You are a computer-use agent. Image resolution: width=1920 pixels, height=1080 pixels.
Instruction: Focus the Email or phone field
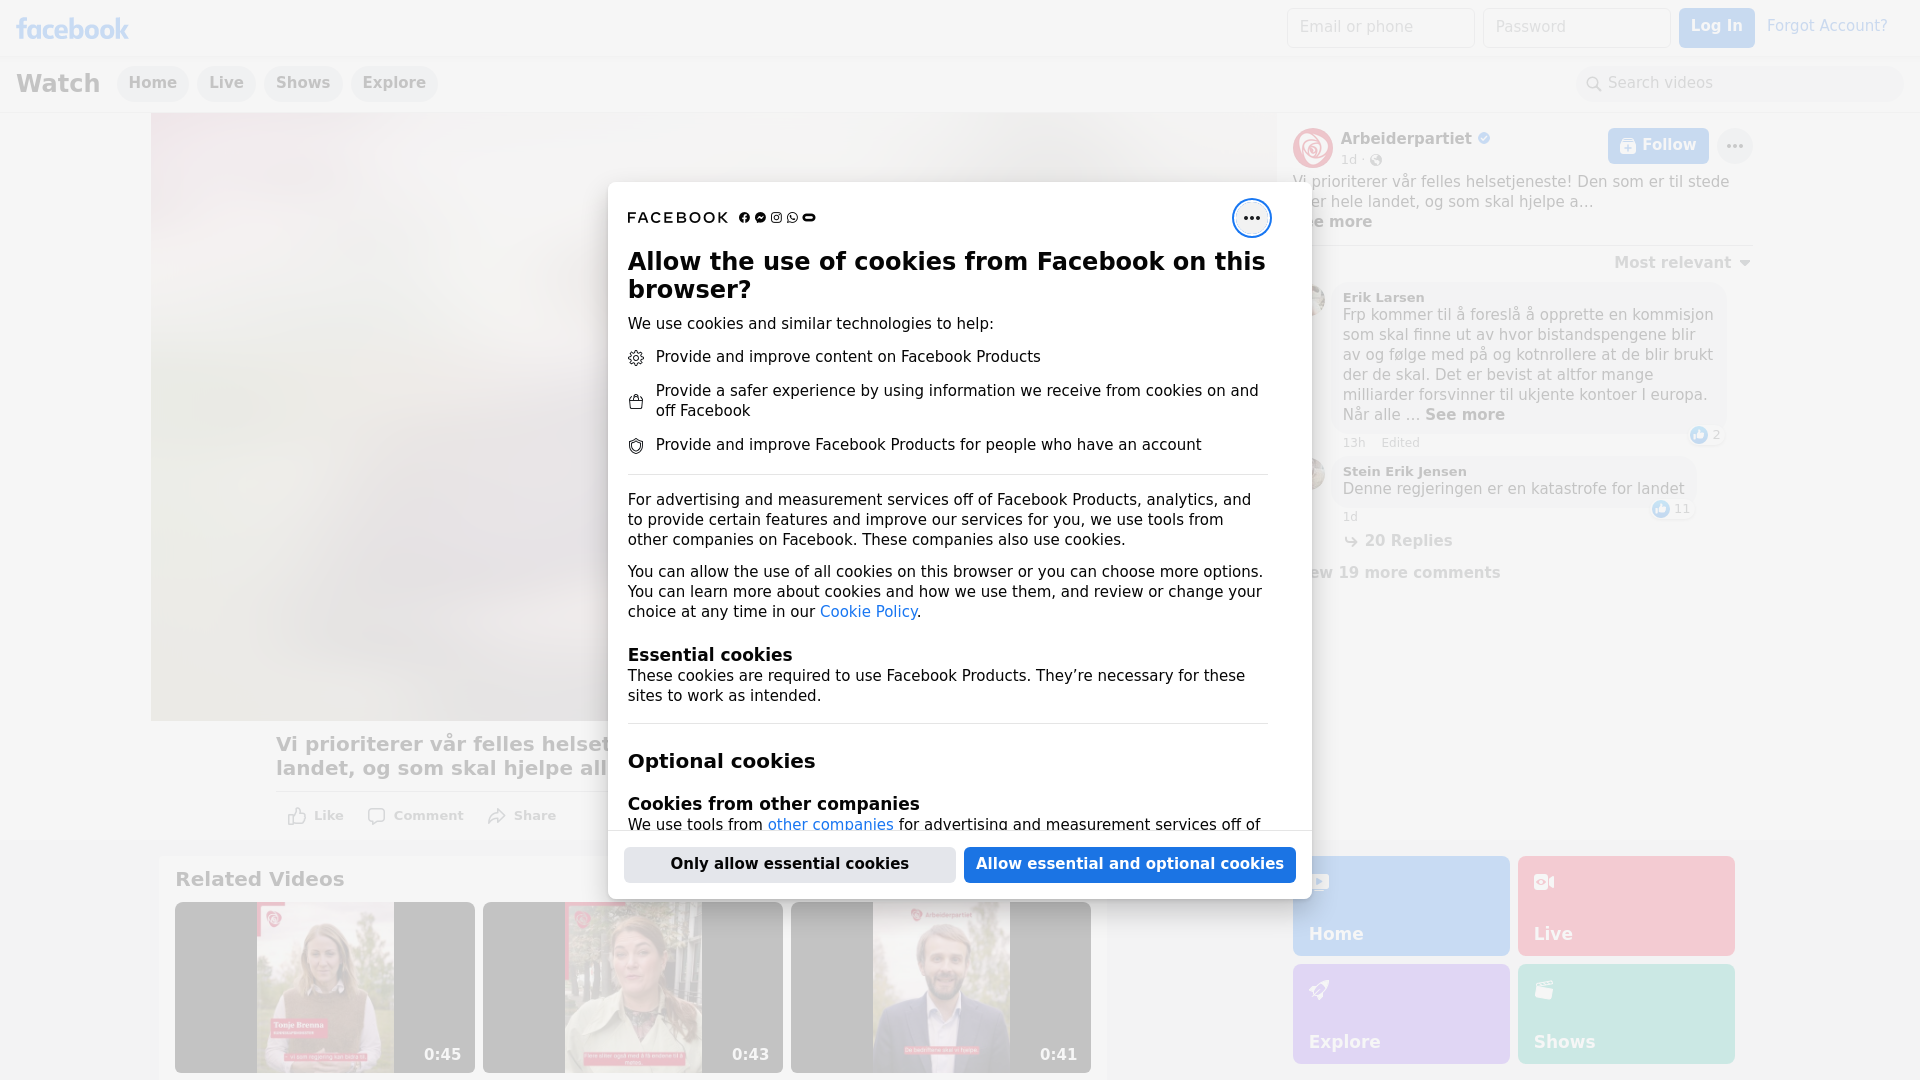point(1380,28)
